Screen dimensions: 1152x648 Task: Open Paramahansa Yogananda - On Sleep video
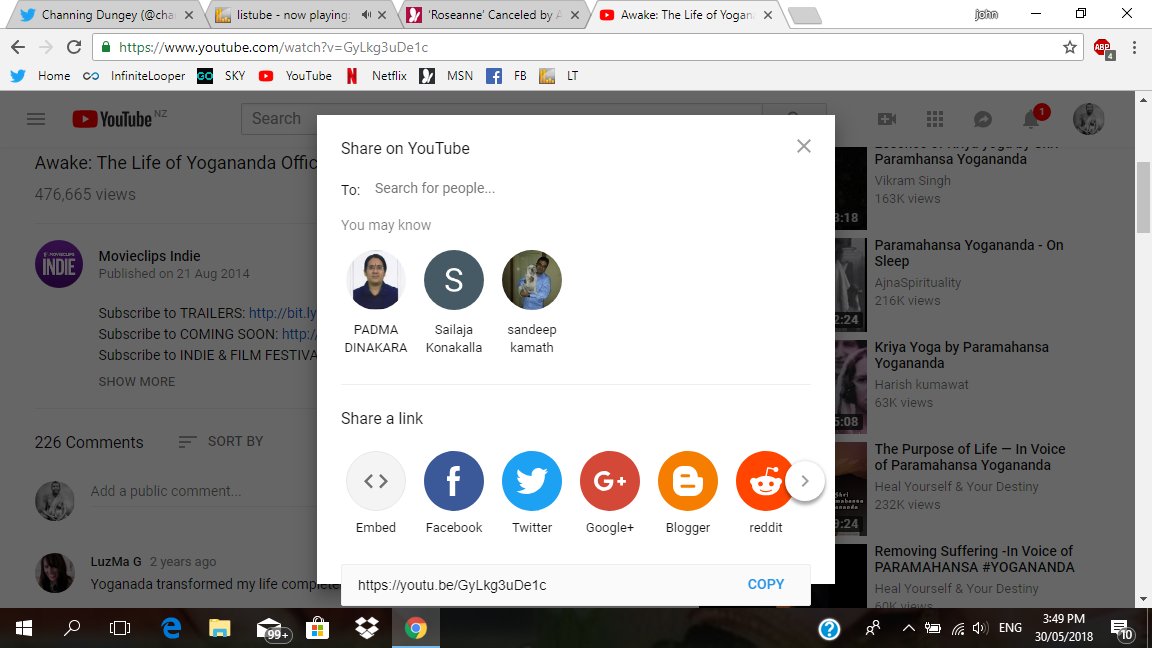tap(968, 253)
